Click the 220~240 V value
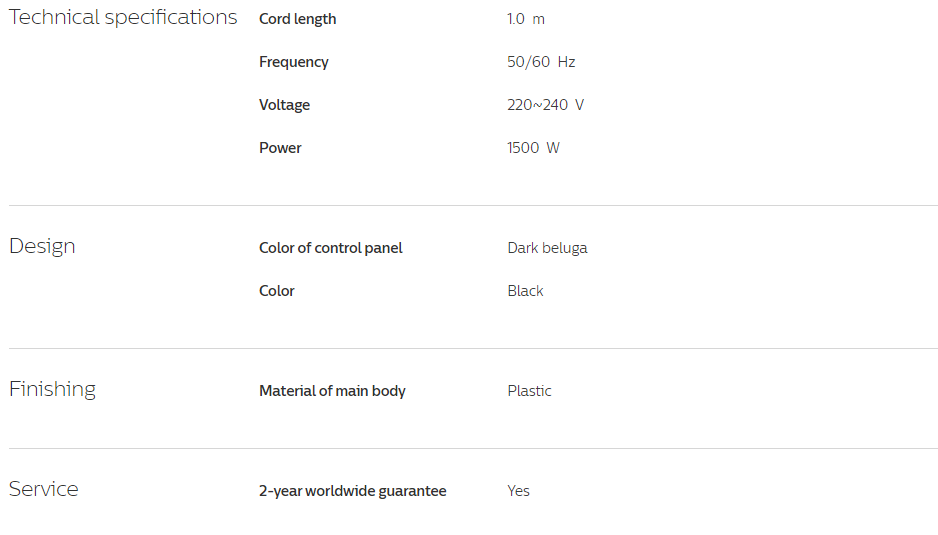938x535 pixels. click(x=546, y=105)
